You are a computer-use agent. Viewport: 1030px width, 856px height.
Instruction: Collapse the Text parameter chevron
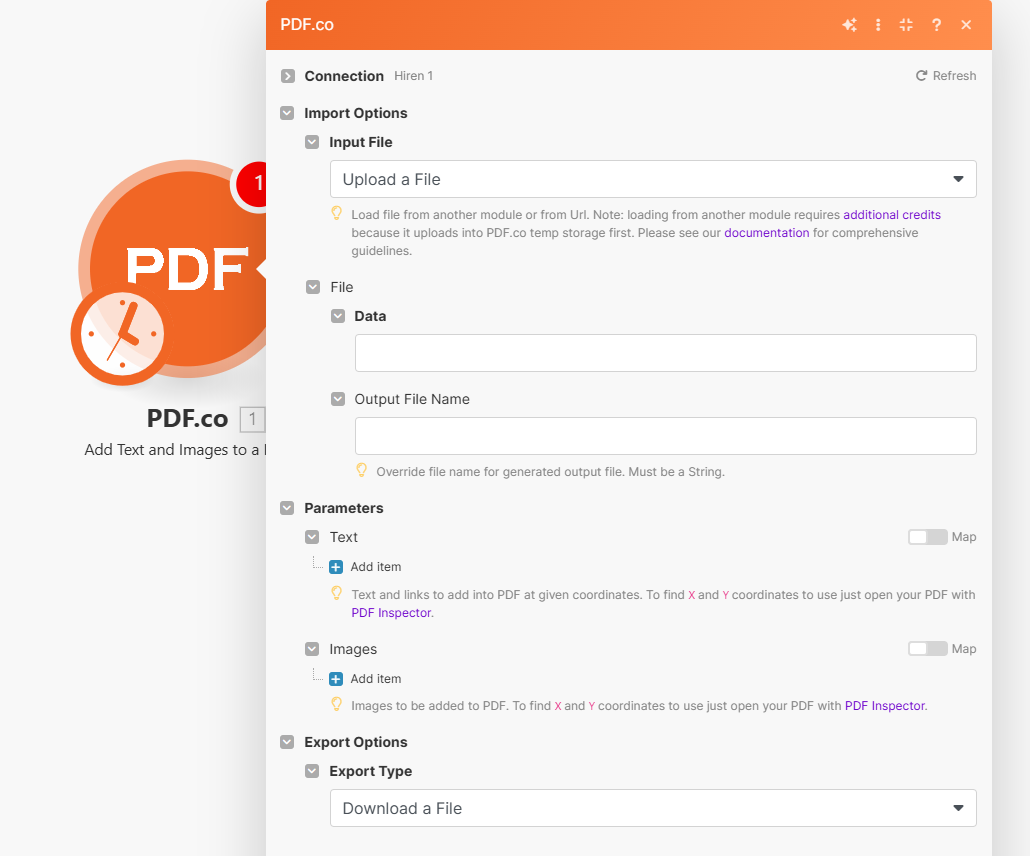click(x=312, y=537)
